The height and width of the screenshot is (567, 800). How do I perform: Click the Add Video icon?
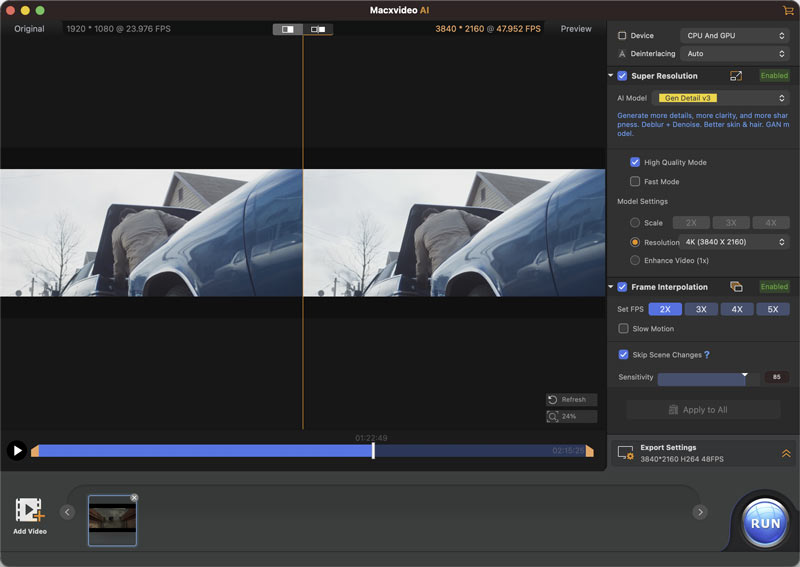(30, 511)
